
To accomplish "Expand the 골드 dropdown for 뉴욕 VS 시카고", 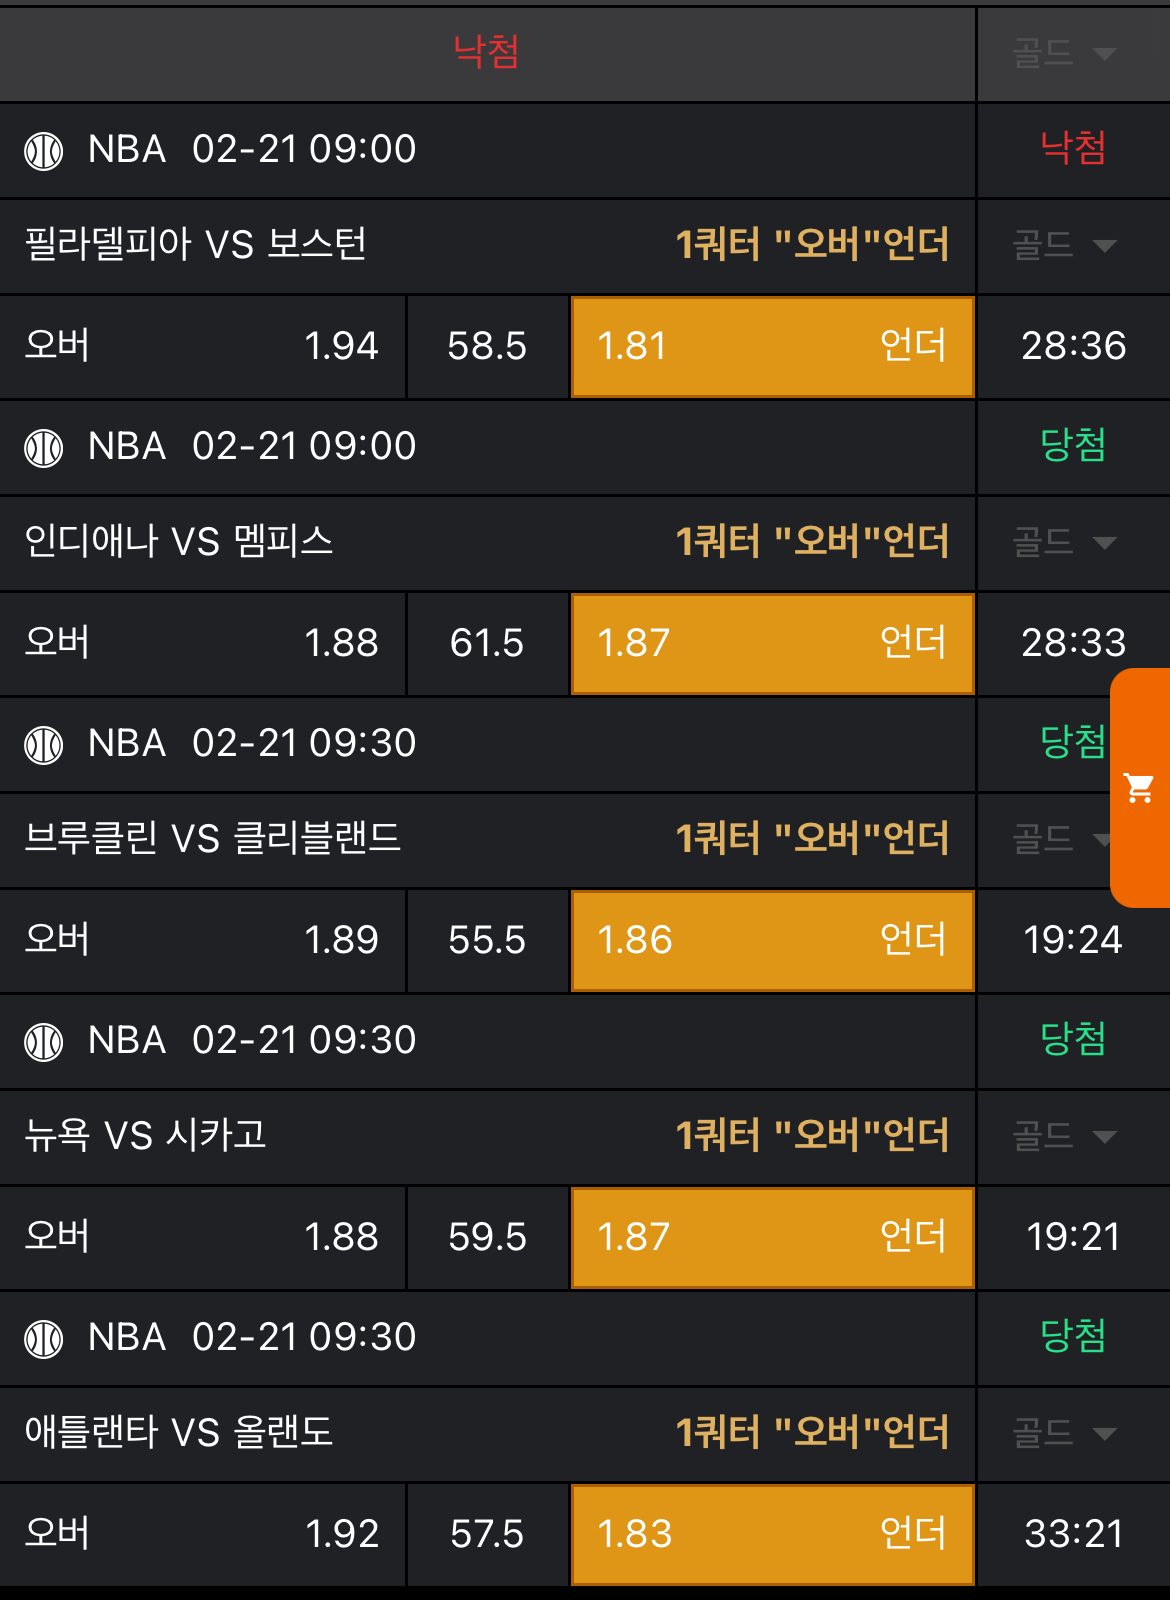I will pos(1064,1136).
